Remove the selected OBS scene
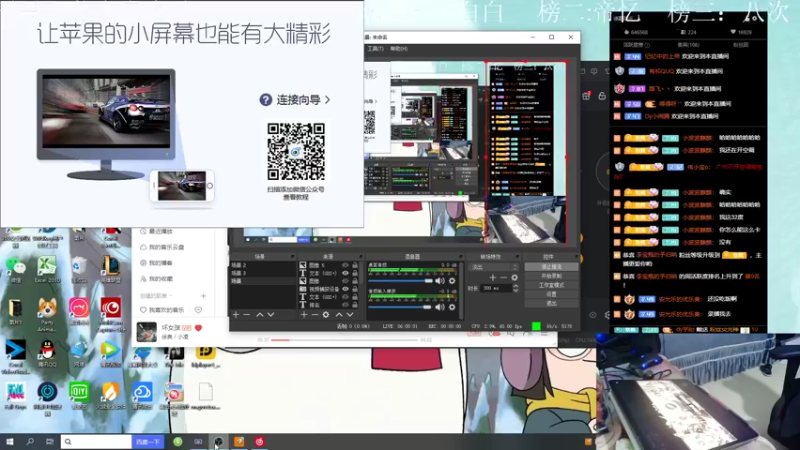 point(247,315)
